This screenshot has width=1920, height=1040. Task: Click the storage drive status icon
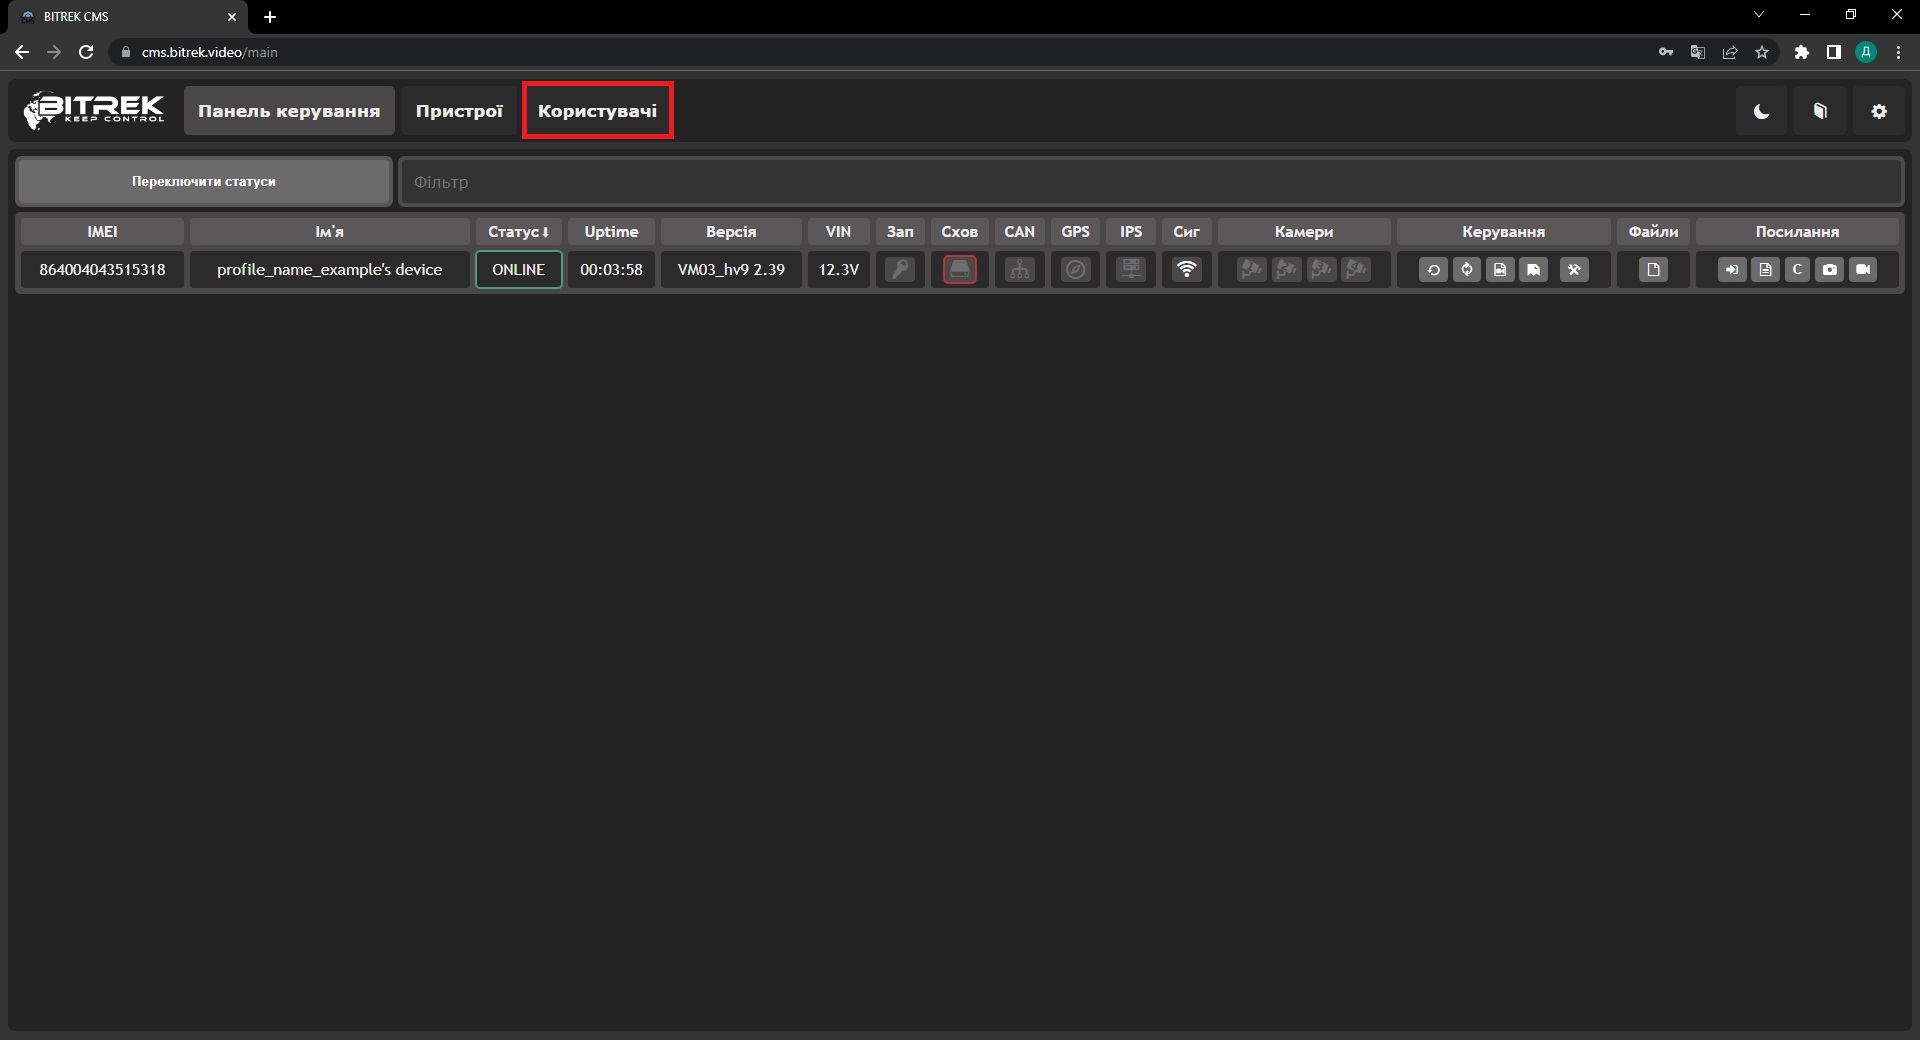click(x=959, y=270)
